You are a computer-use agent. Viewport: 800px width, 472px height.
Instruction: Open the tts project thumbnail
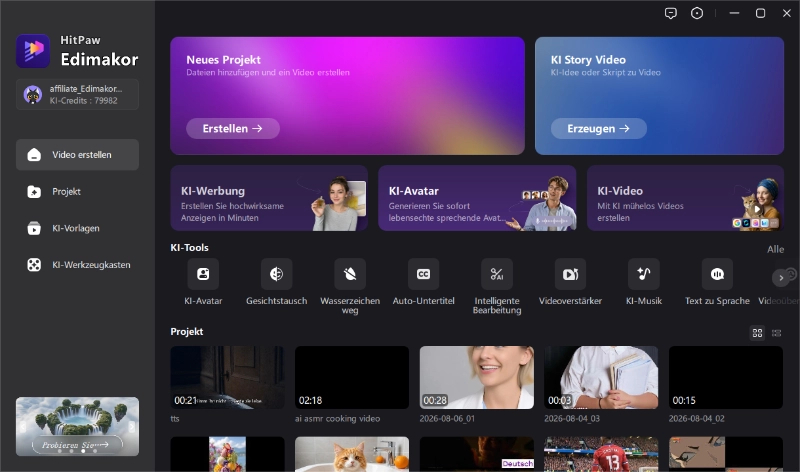(228, 378)
